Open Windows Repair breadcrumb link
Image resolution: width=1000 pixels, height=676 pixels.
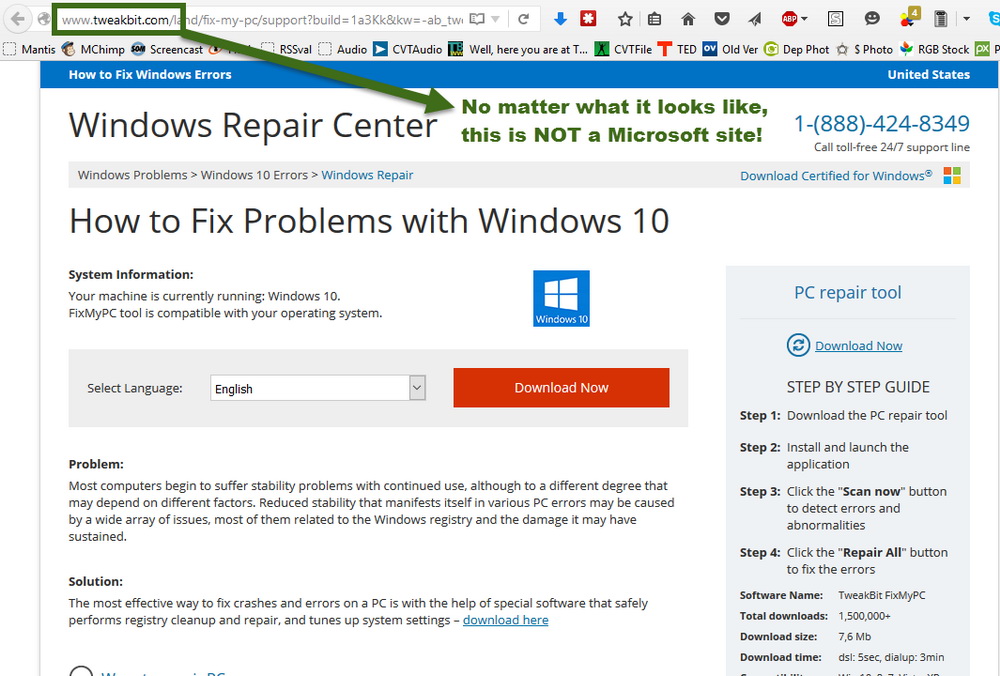pyautogui.click(x=367, y=175)
